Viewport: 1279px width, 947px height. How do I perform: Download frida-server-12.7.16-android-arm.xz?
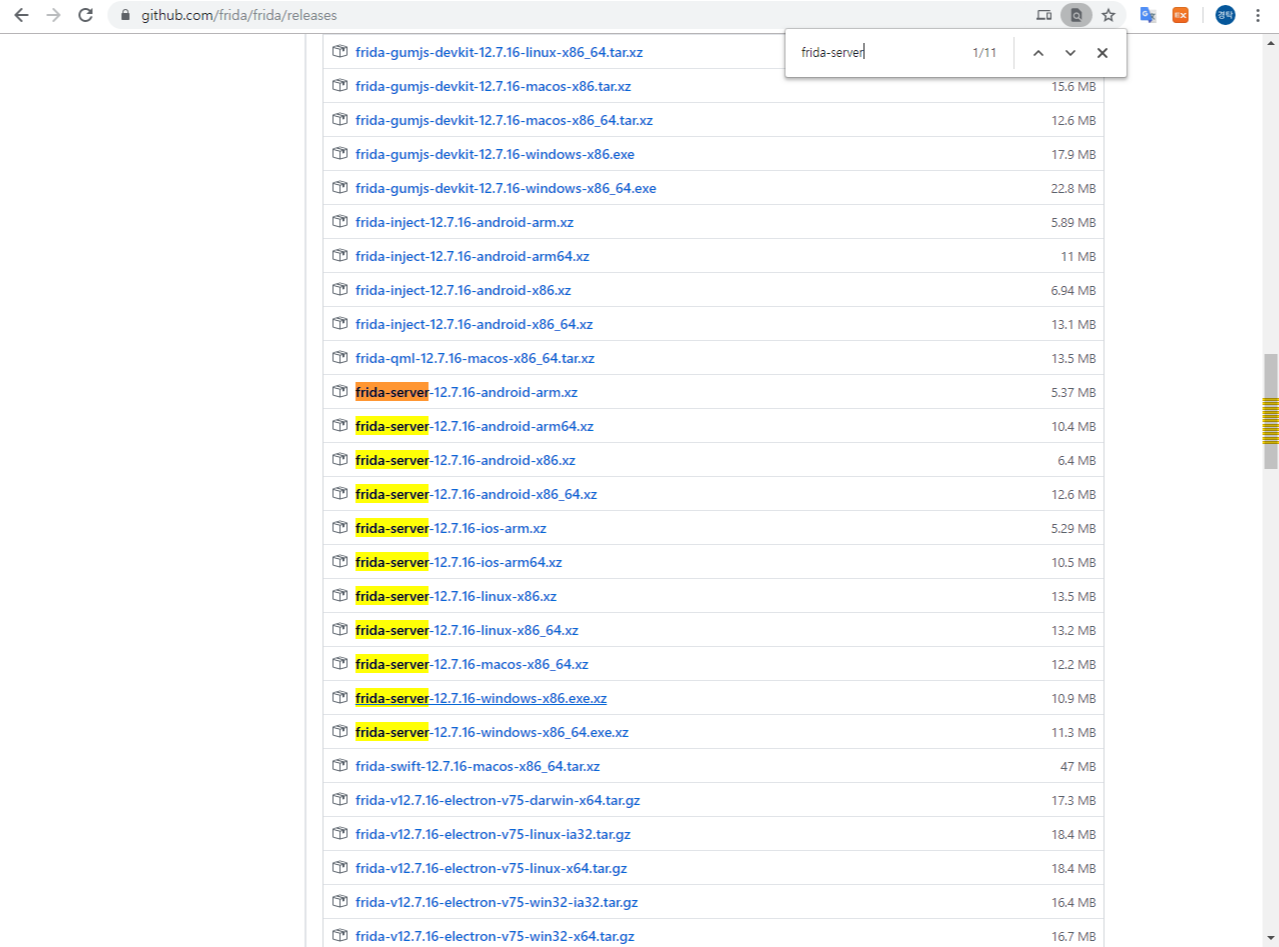click(x=466, y=392)
